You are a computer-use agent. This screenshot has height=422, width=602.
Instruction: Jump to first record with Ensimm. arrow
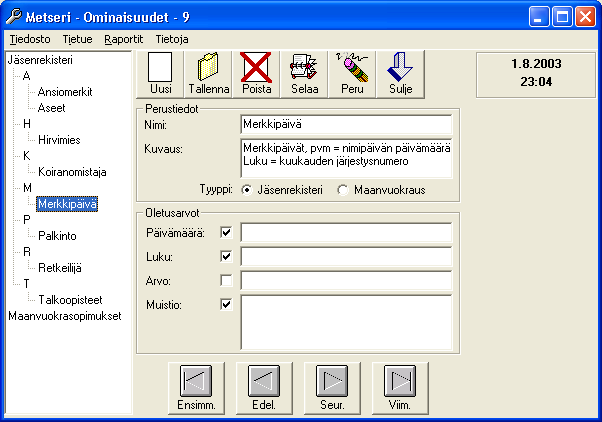coord(196,388)
